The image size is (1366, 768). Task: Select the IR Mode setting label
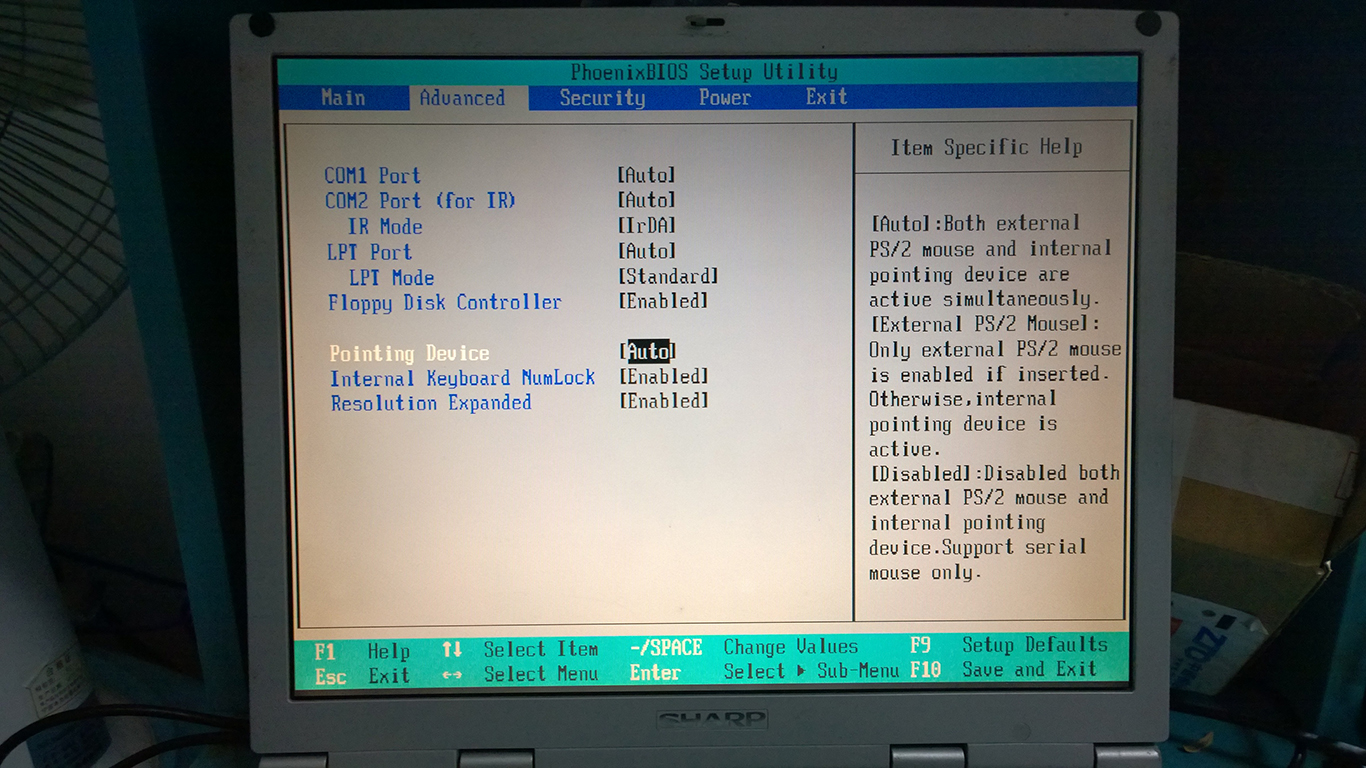385,227
